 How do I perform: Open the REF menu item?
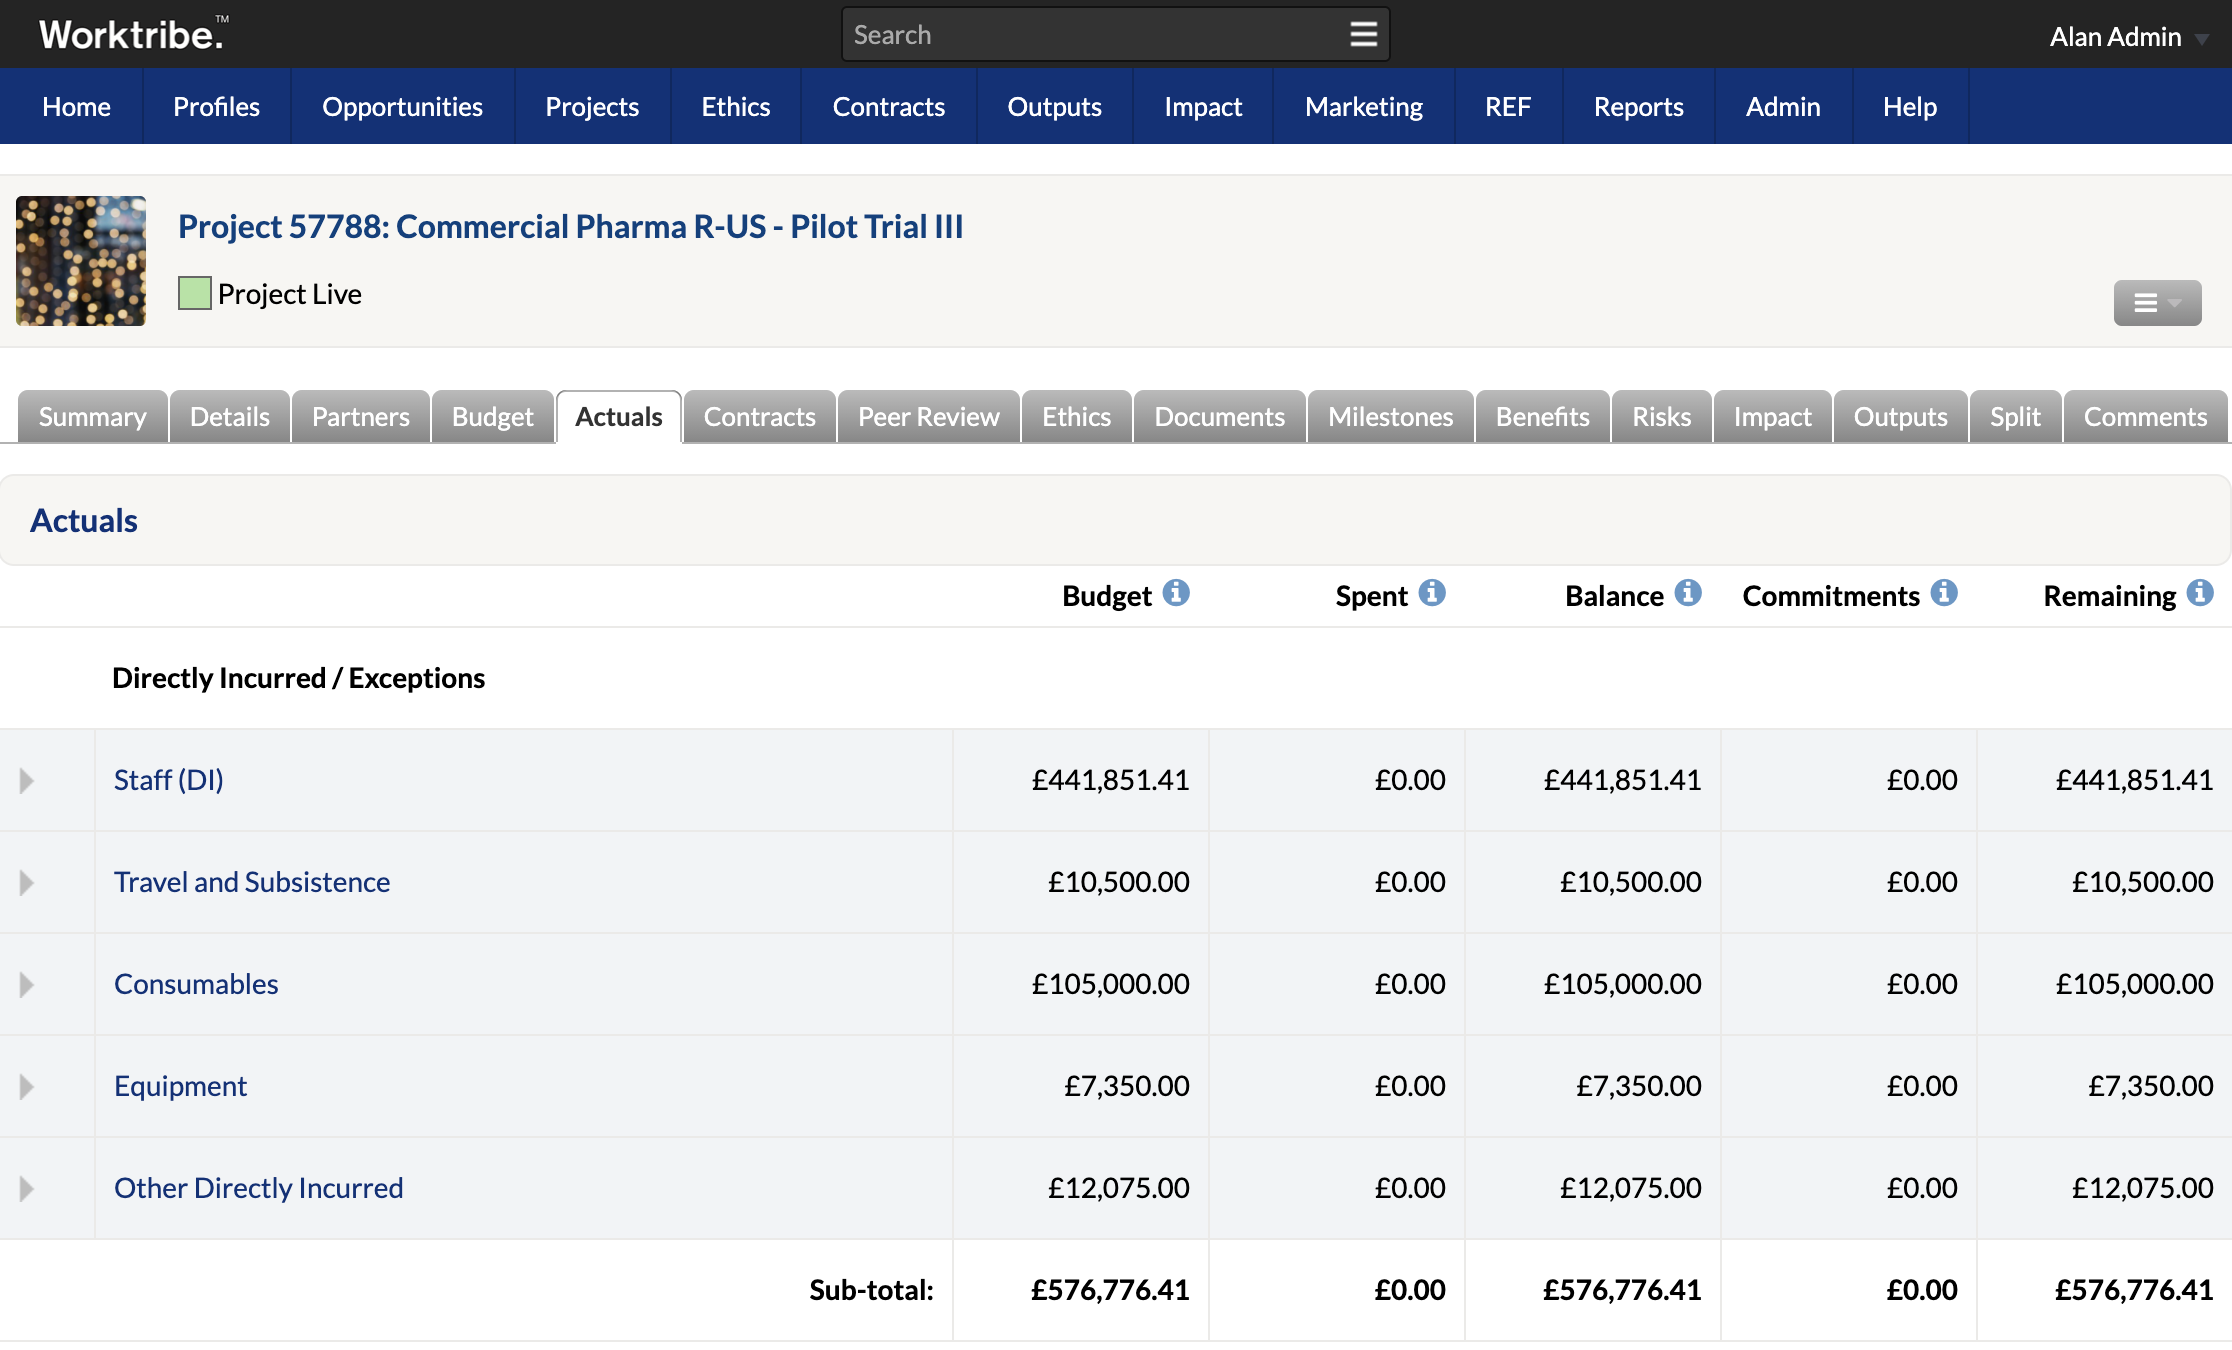pyautogui.click(x=1508, y=106)
